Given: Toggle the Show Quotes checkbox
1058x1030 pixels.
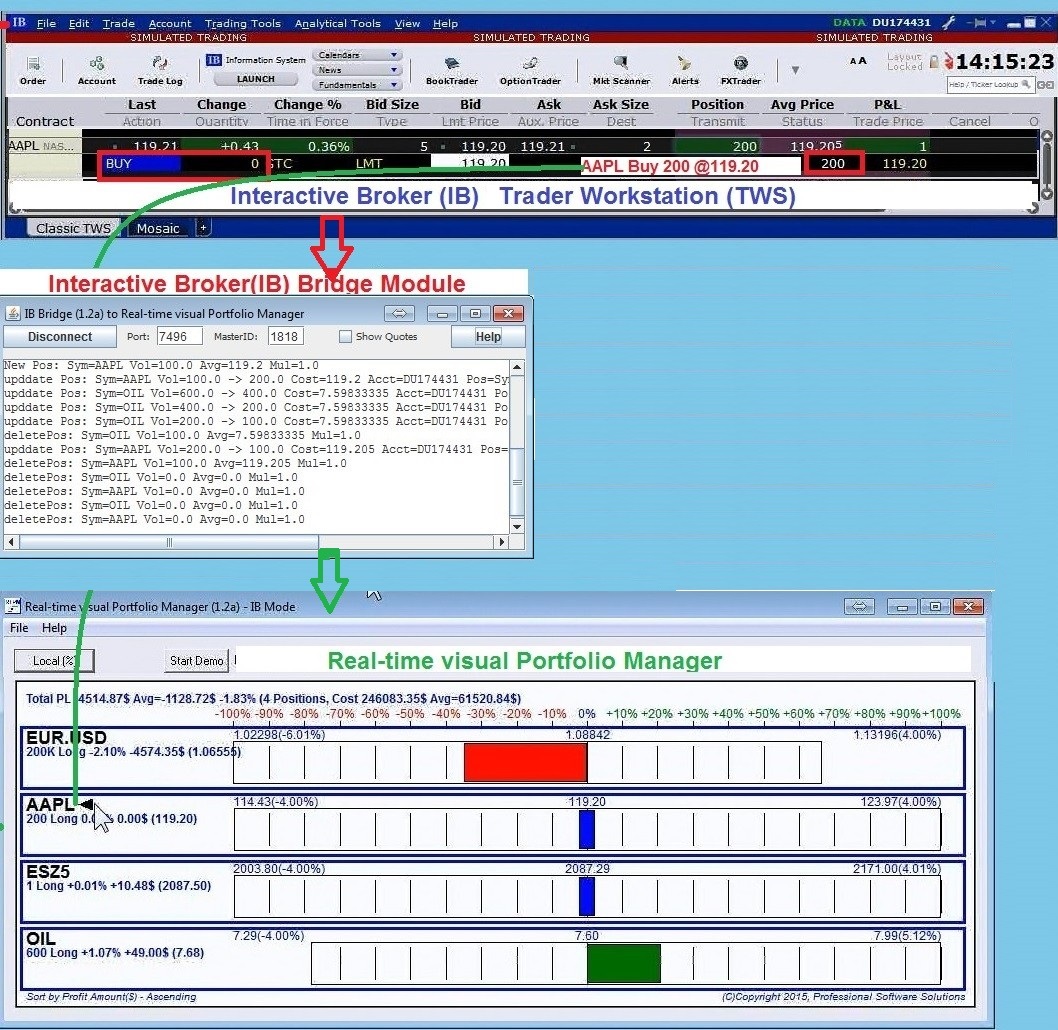Looking at the screenshot, I should pyautogui.click(x=345, y=337).
